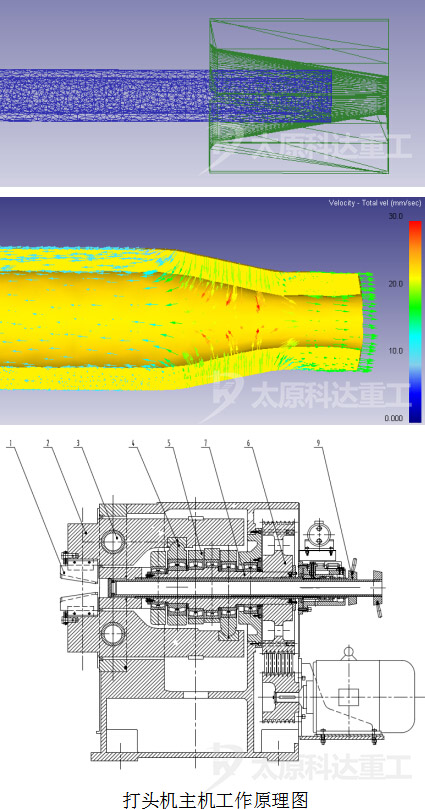Click the callout number 4 label
Viewport: 425px width, 810px height.
click(133, 443)
